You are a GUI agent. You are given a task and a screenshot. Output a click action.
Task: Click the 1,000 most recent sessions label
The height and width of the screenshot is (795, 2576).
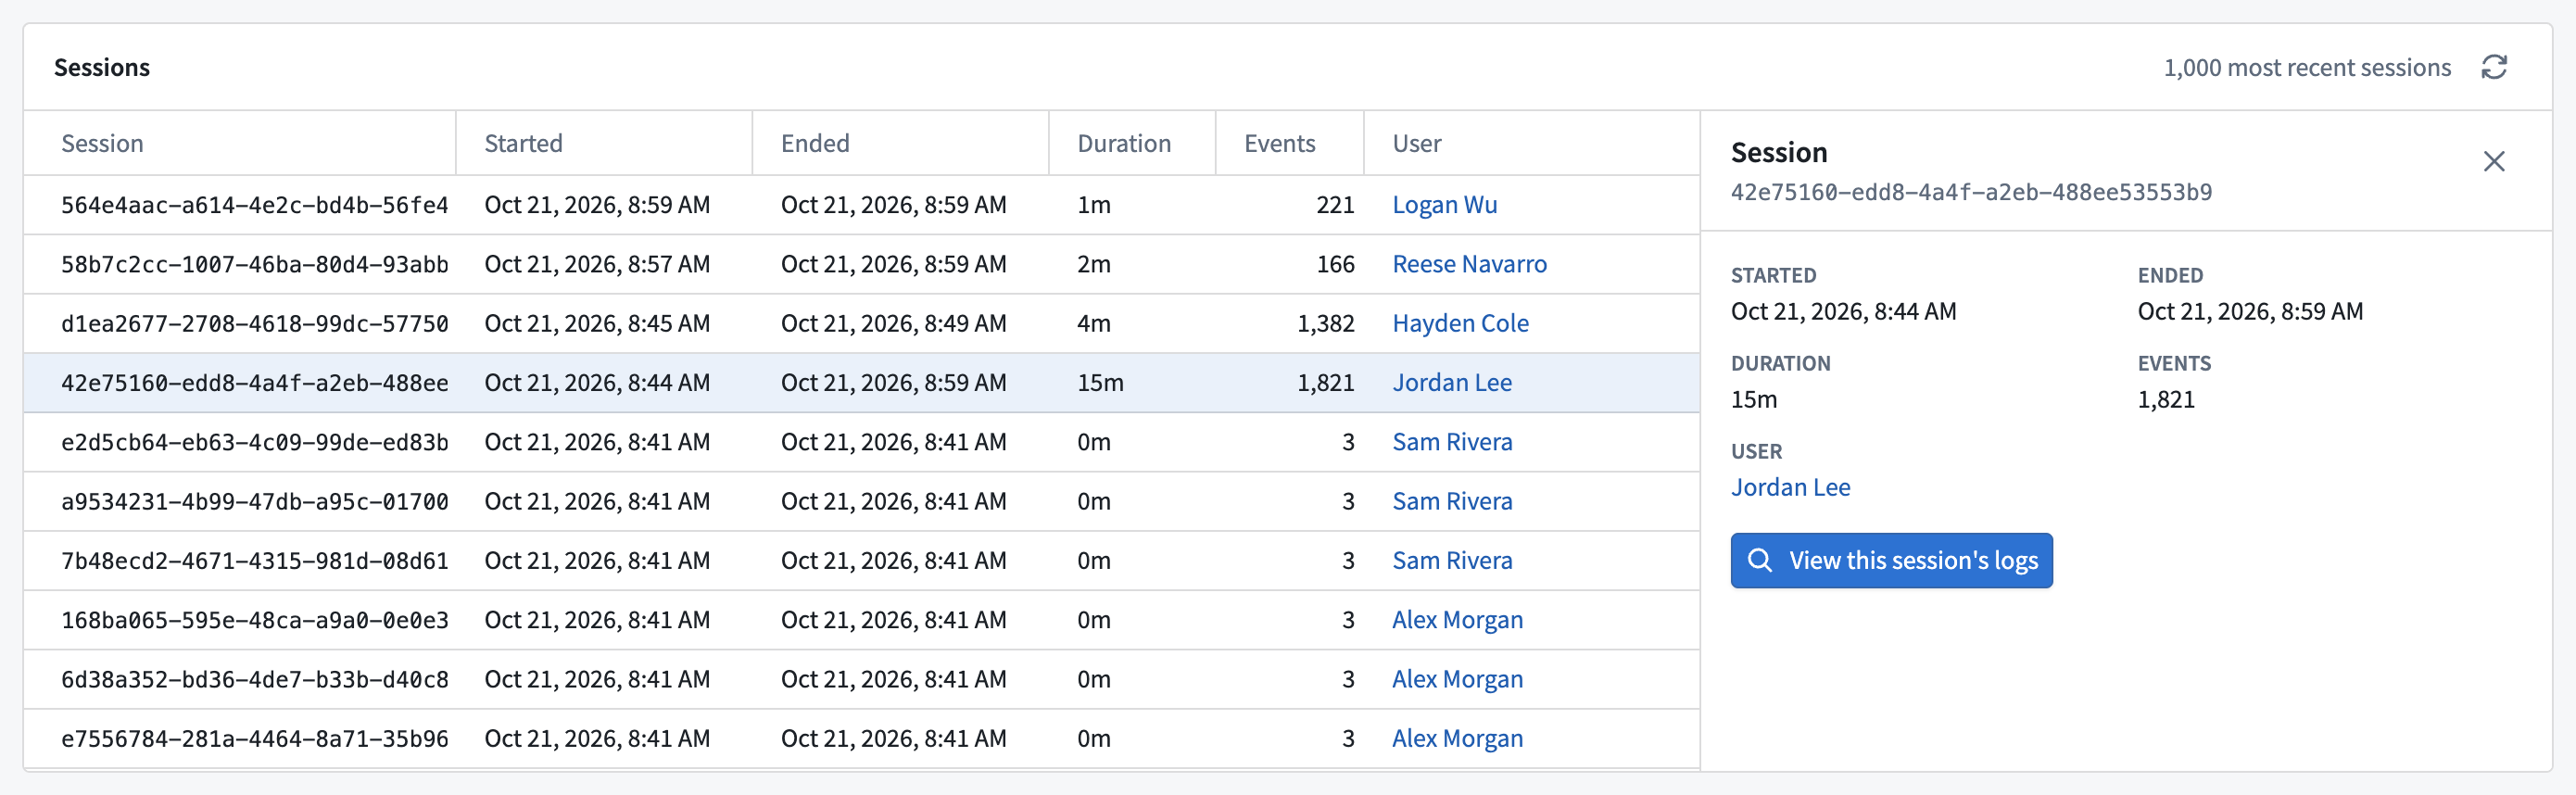(2306, 67)
